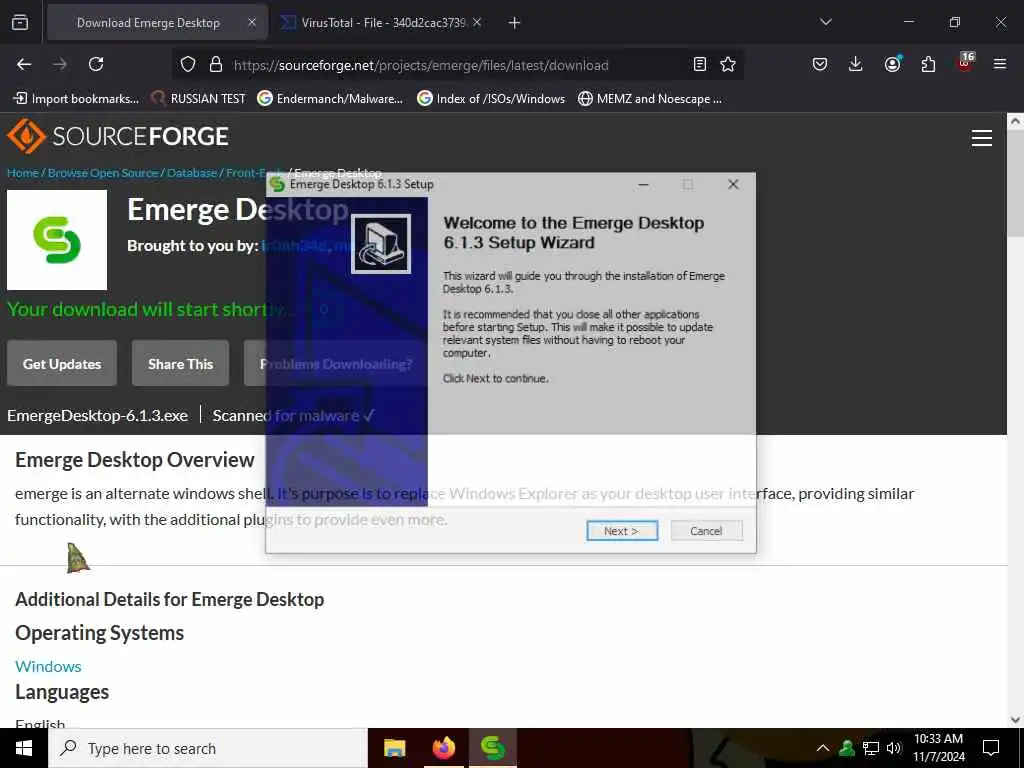This screenshot has width=1024, height=768.
Task: Open the Windows Start menu
Action: pyautogui.click(x=24, y=748)
